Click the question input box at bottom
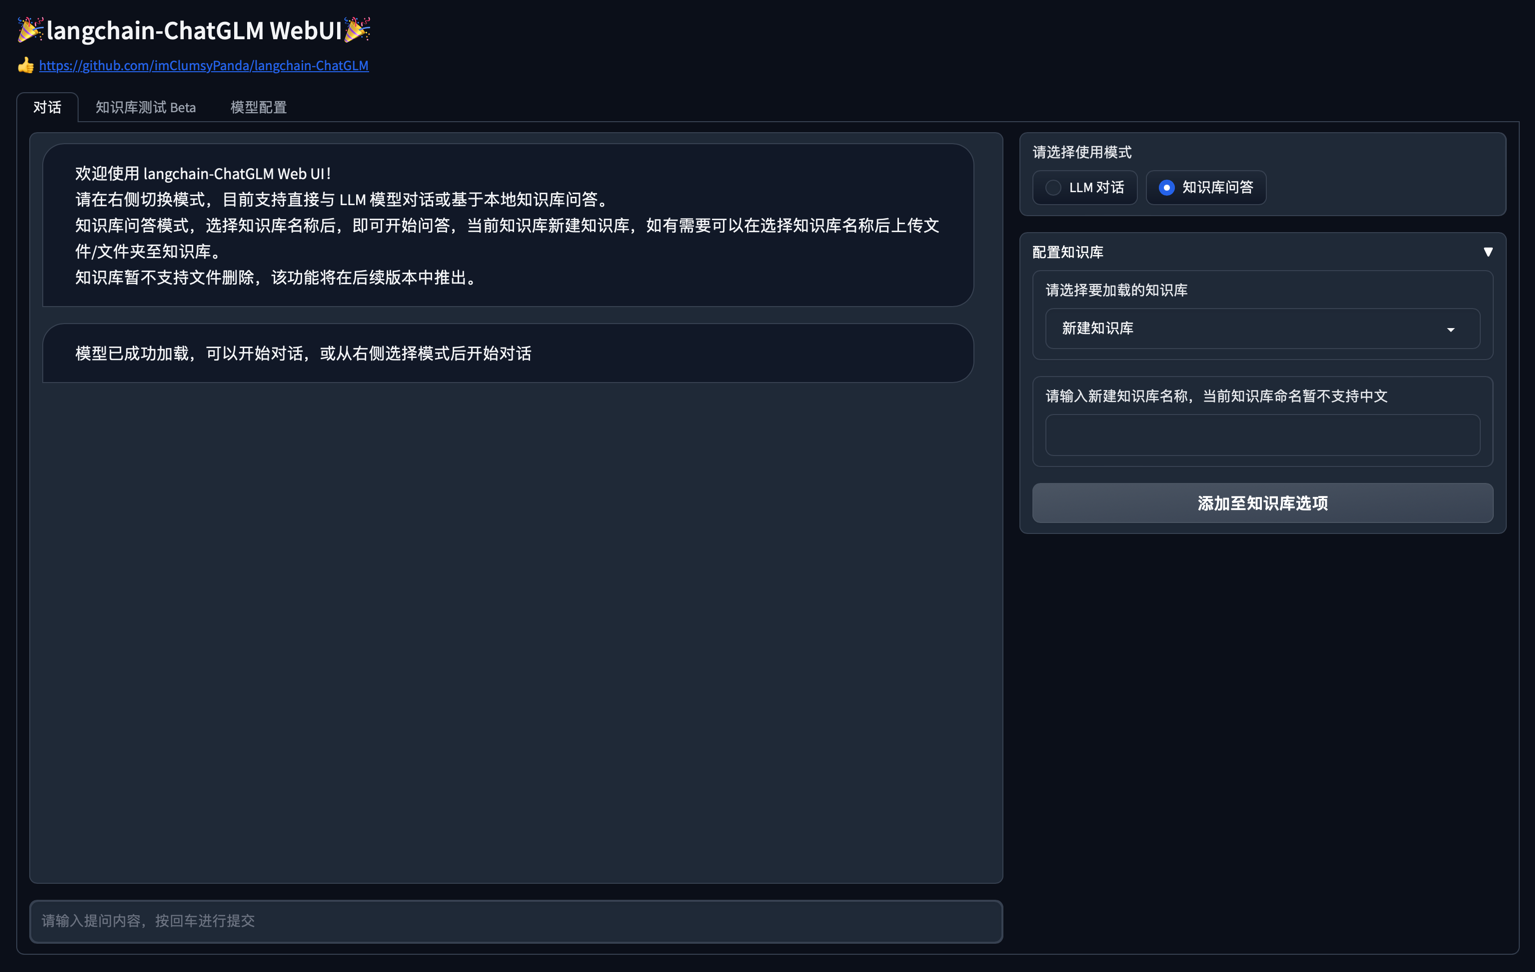The height and width of the screenshot is (972, 1535). [516, 921]
